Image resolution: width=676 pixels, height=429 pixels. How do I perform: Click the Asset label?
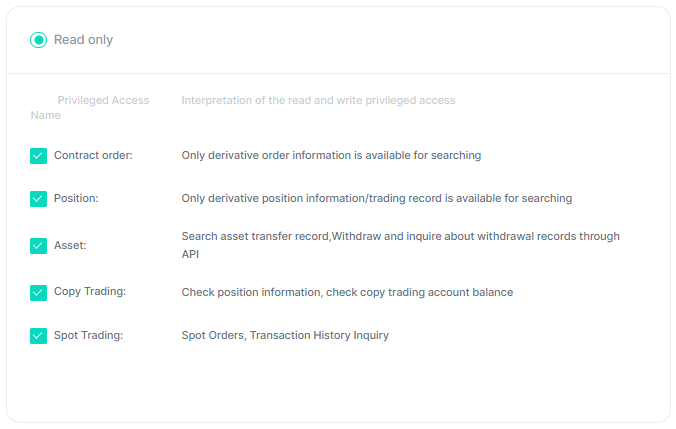tap(70, 245)
